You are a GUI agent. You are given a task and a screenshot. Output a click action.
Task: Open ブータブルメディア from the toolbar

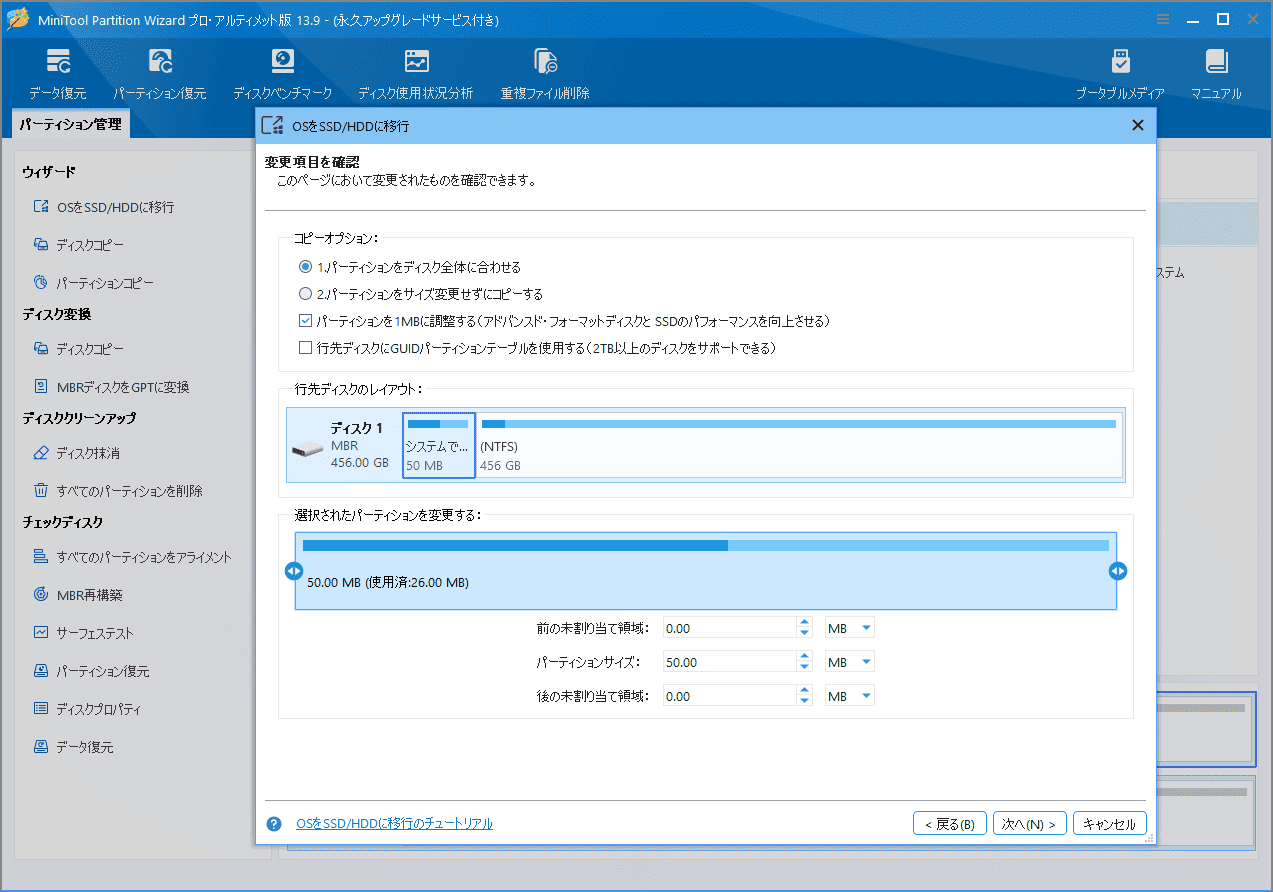coord(1120,74)
